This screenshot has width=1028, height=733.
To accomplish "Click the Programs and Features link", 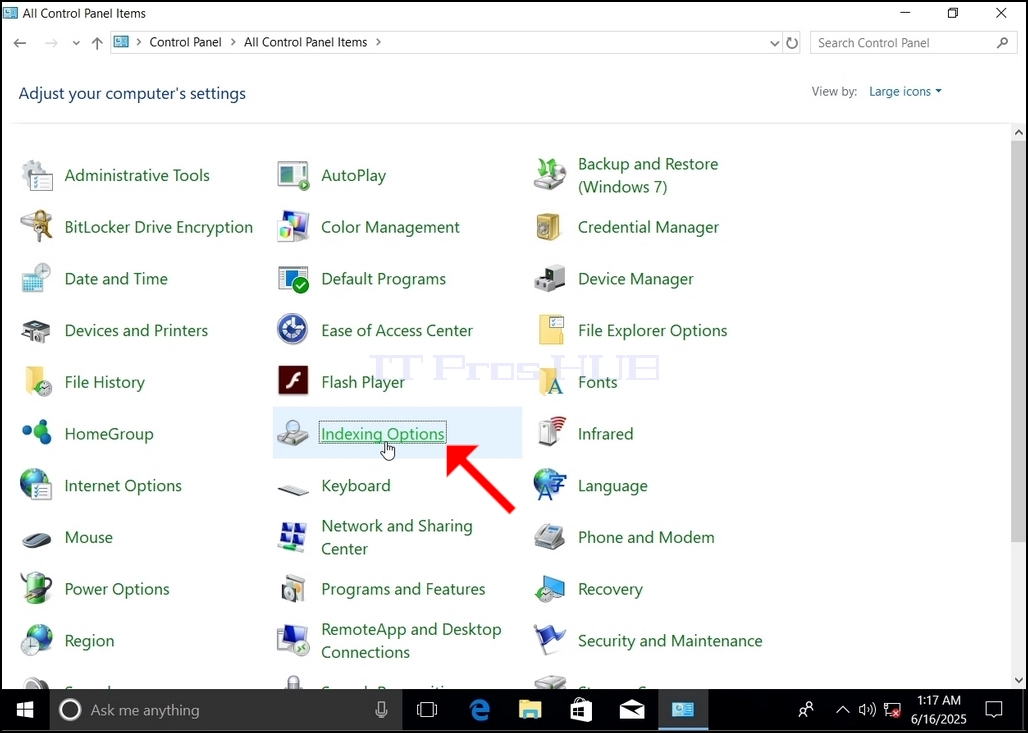I will point(403,589).
